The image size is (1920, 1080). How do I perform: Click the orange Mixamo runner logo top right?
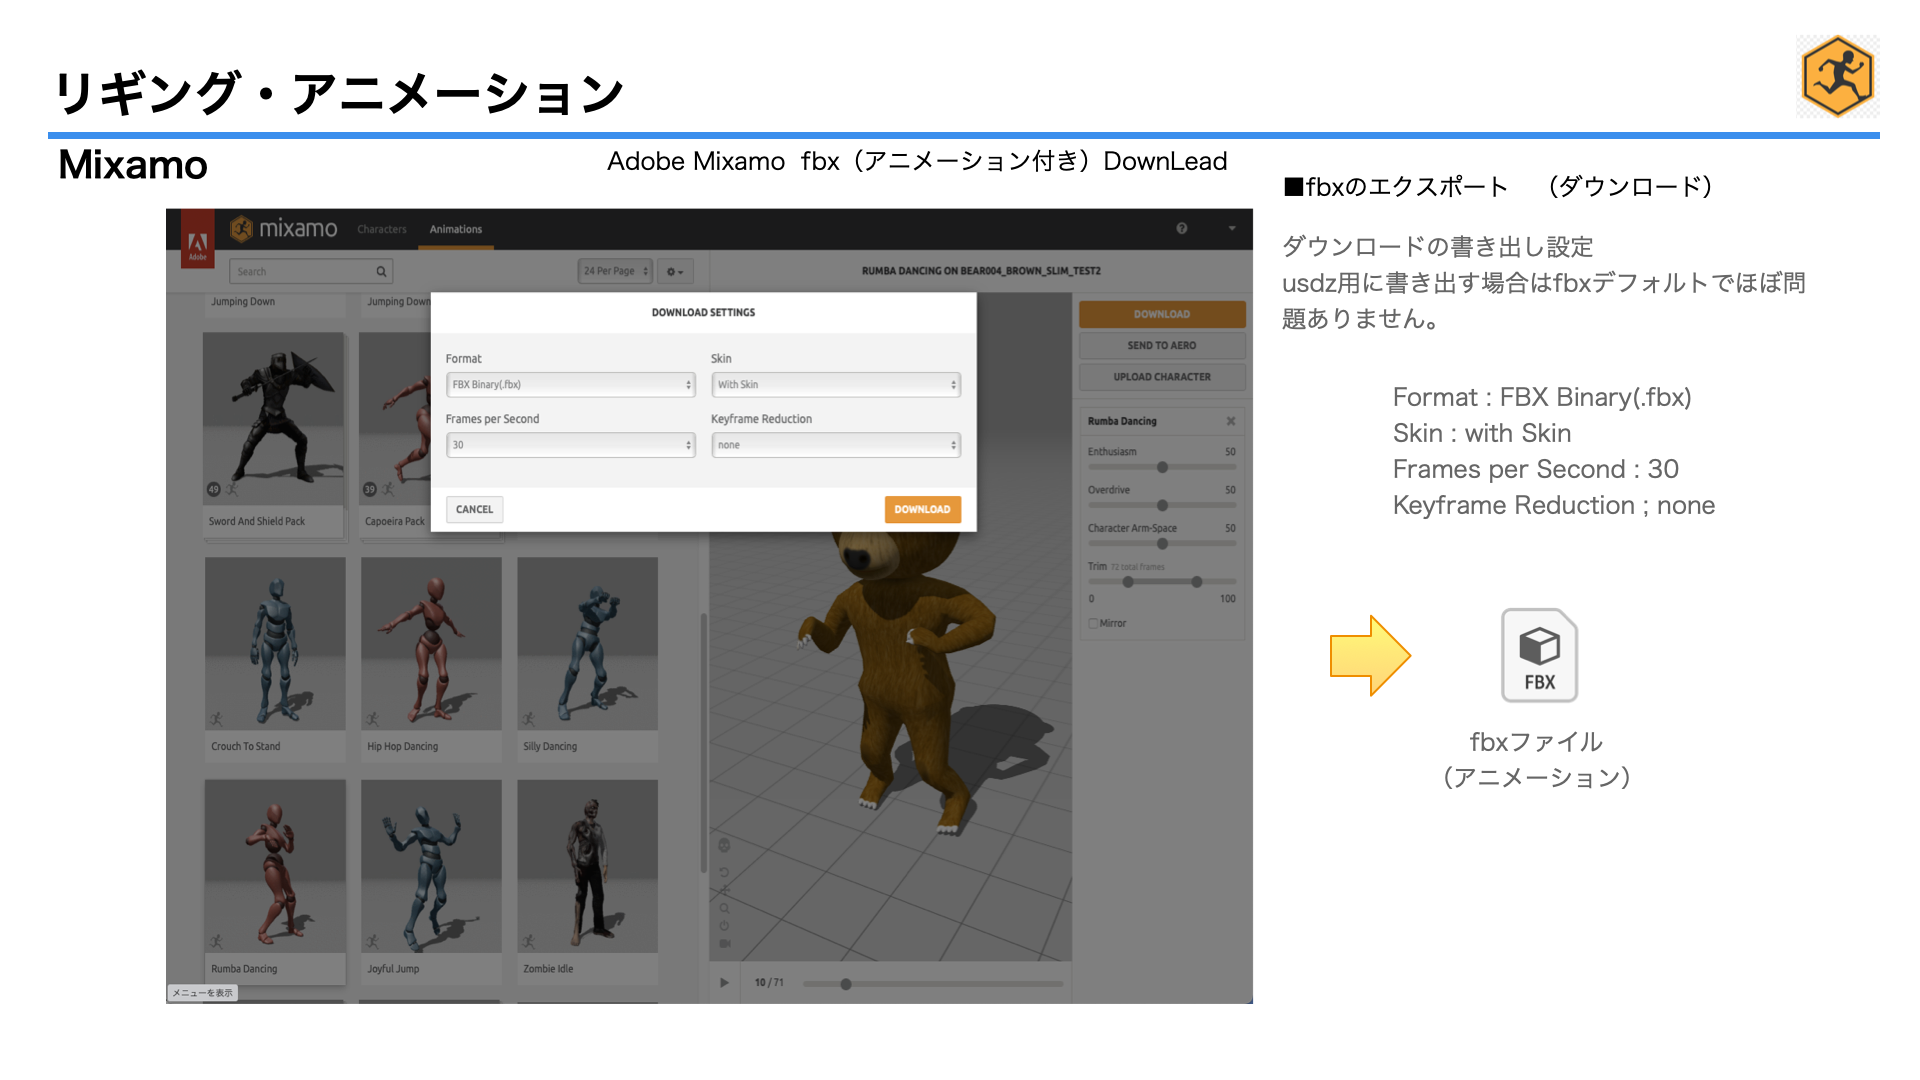click(x=1837, y=77)
